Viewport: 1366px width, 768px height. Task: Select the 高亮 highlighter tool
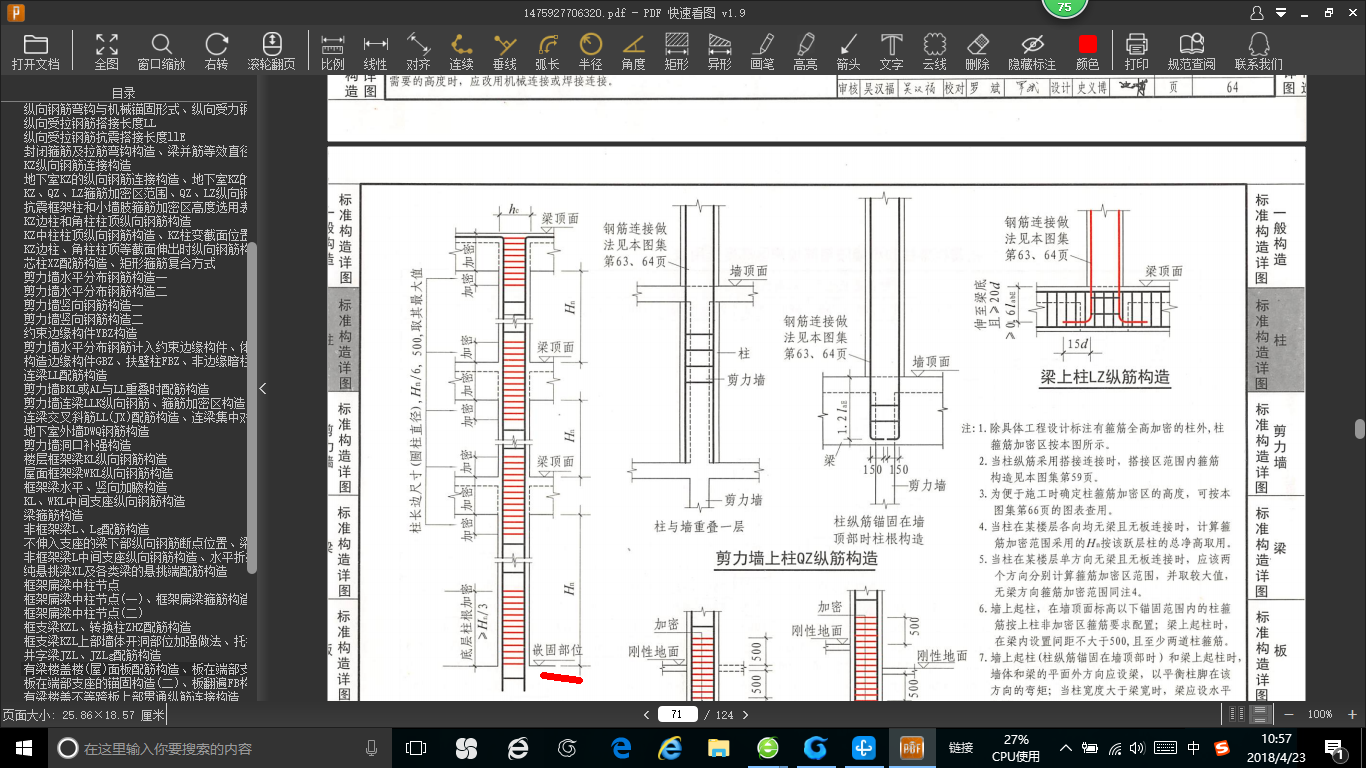[x=805, y=51]
